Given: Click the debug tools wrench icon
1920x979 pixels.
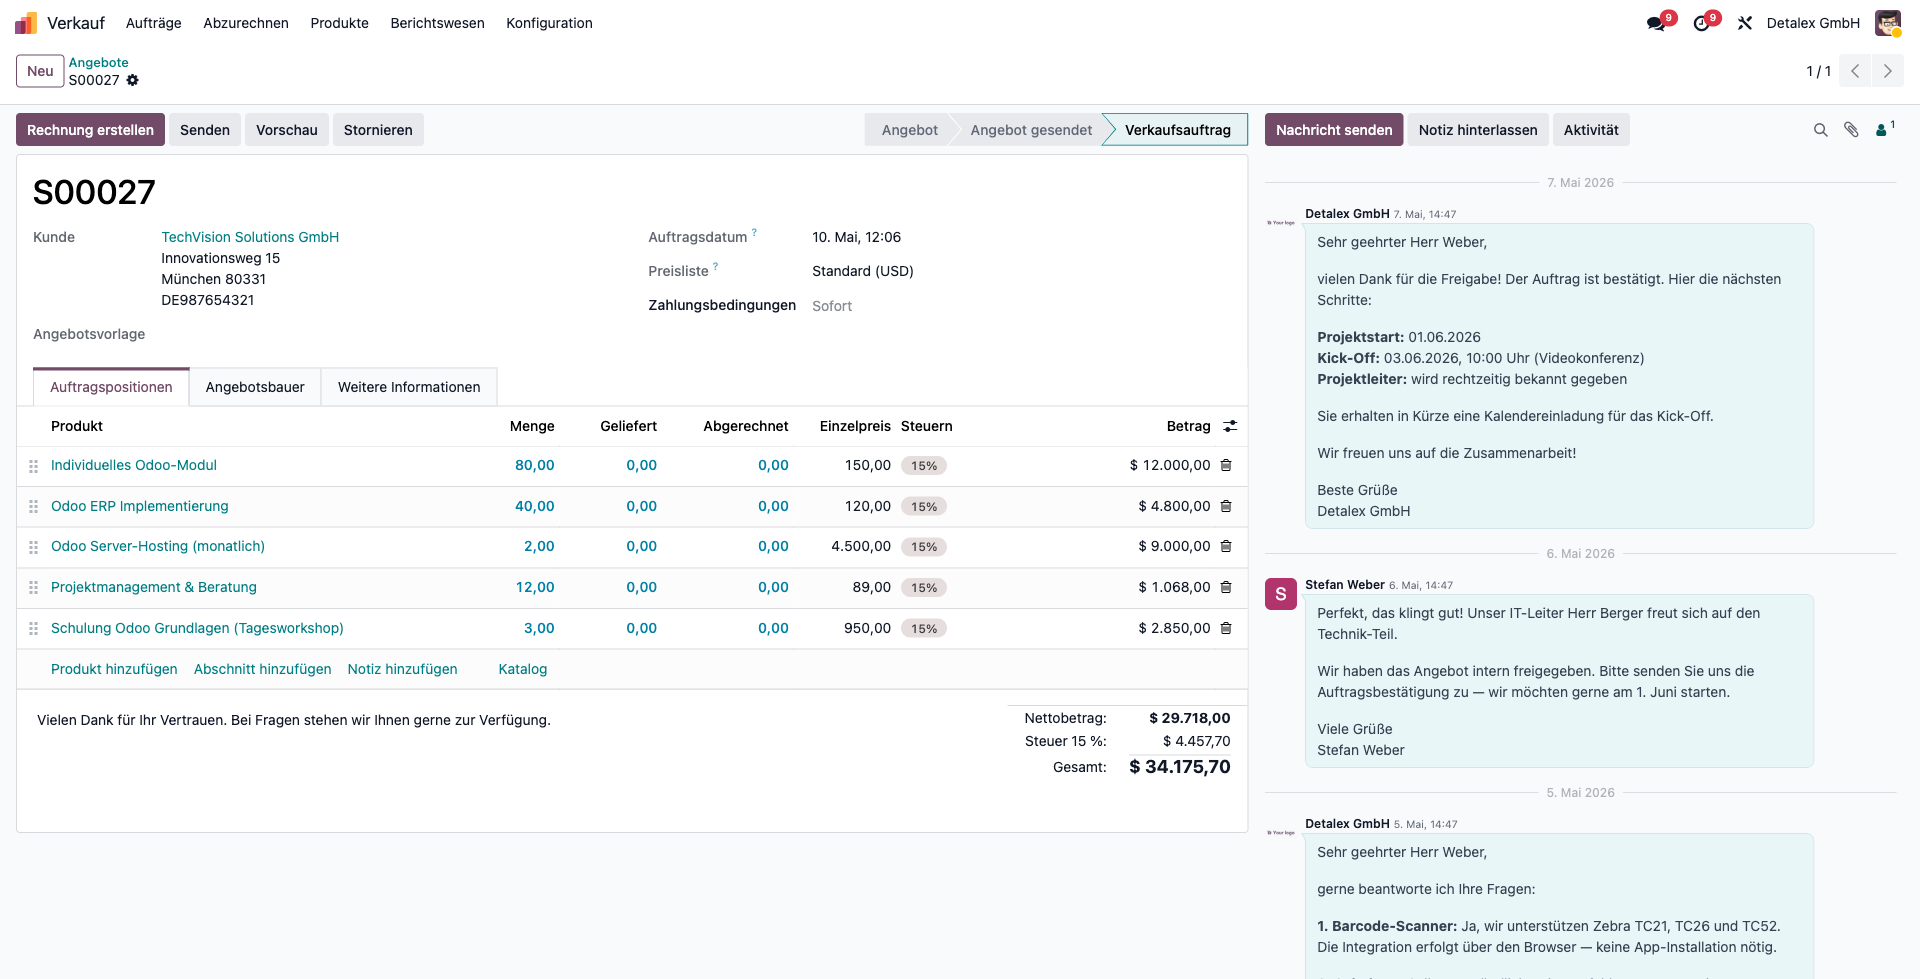Looking at the screenshot, I should 1745,23.
